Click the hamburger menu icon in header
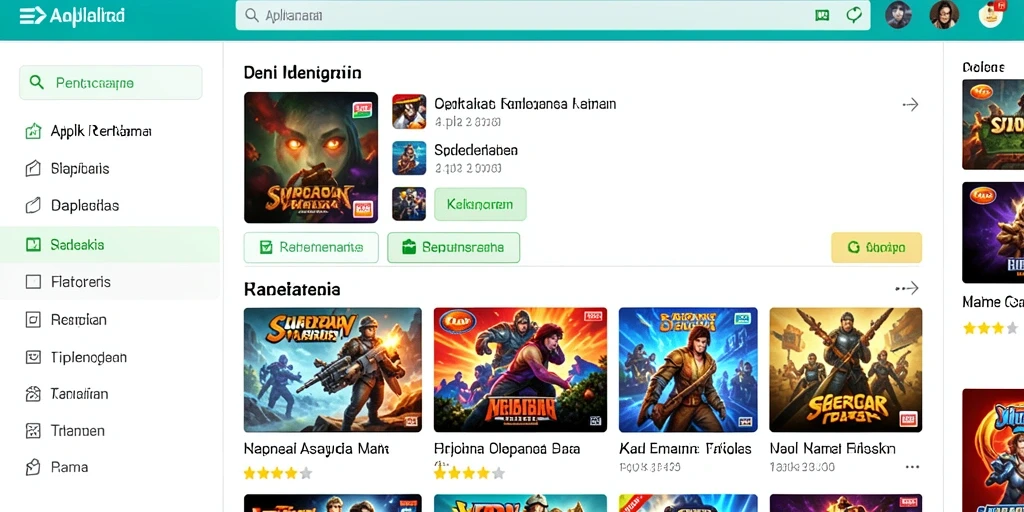The image size is (1024, 512). 33,16
